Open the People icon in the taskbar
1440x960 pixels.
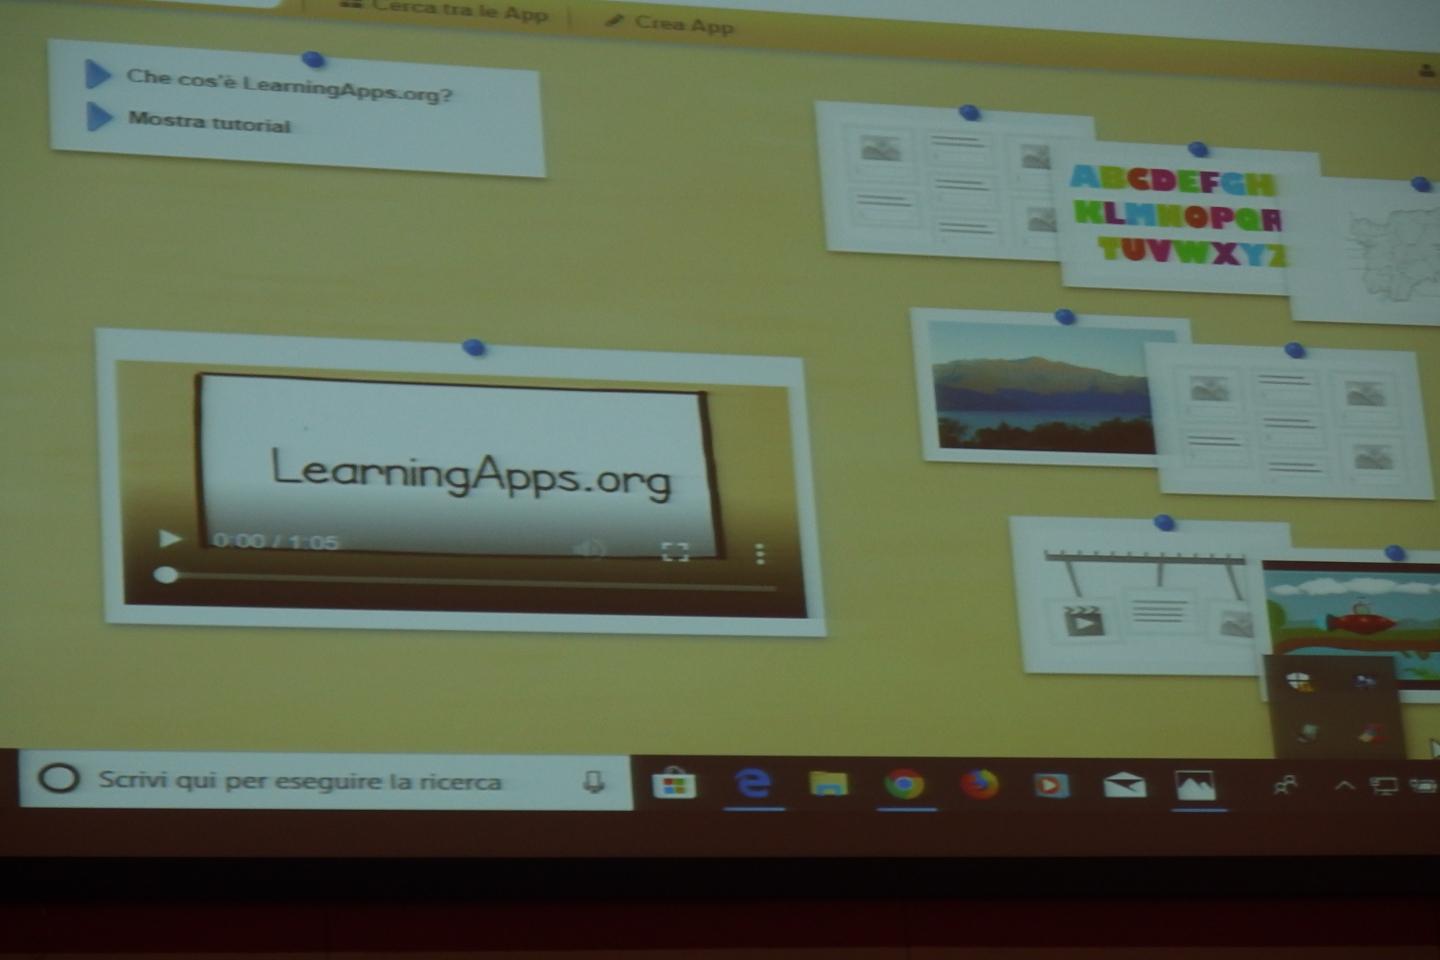(1286, 786)
